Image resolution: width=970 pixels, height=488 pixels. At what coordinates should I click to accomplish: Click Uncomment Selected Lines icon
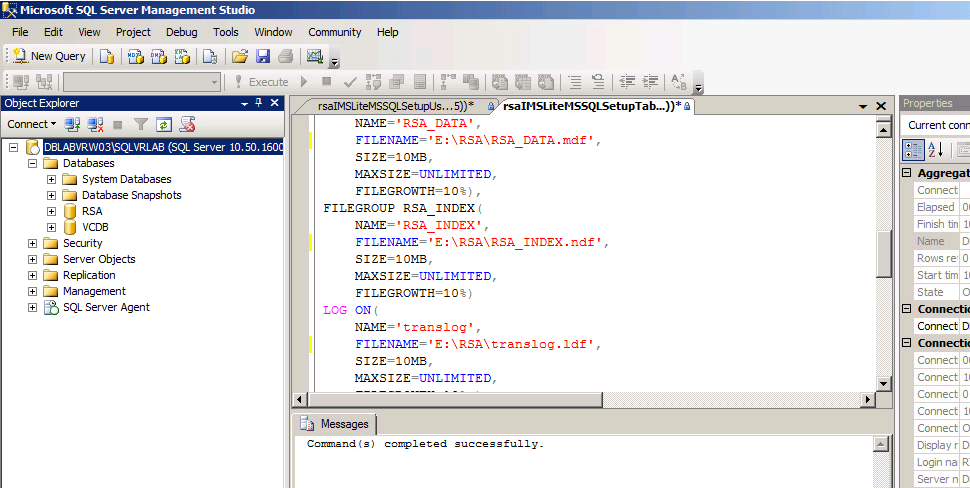tap(598, 82)
